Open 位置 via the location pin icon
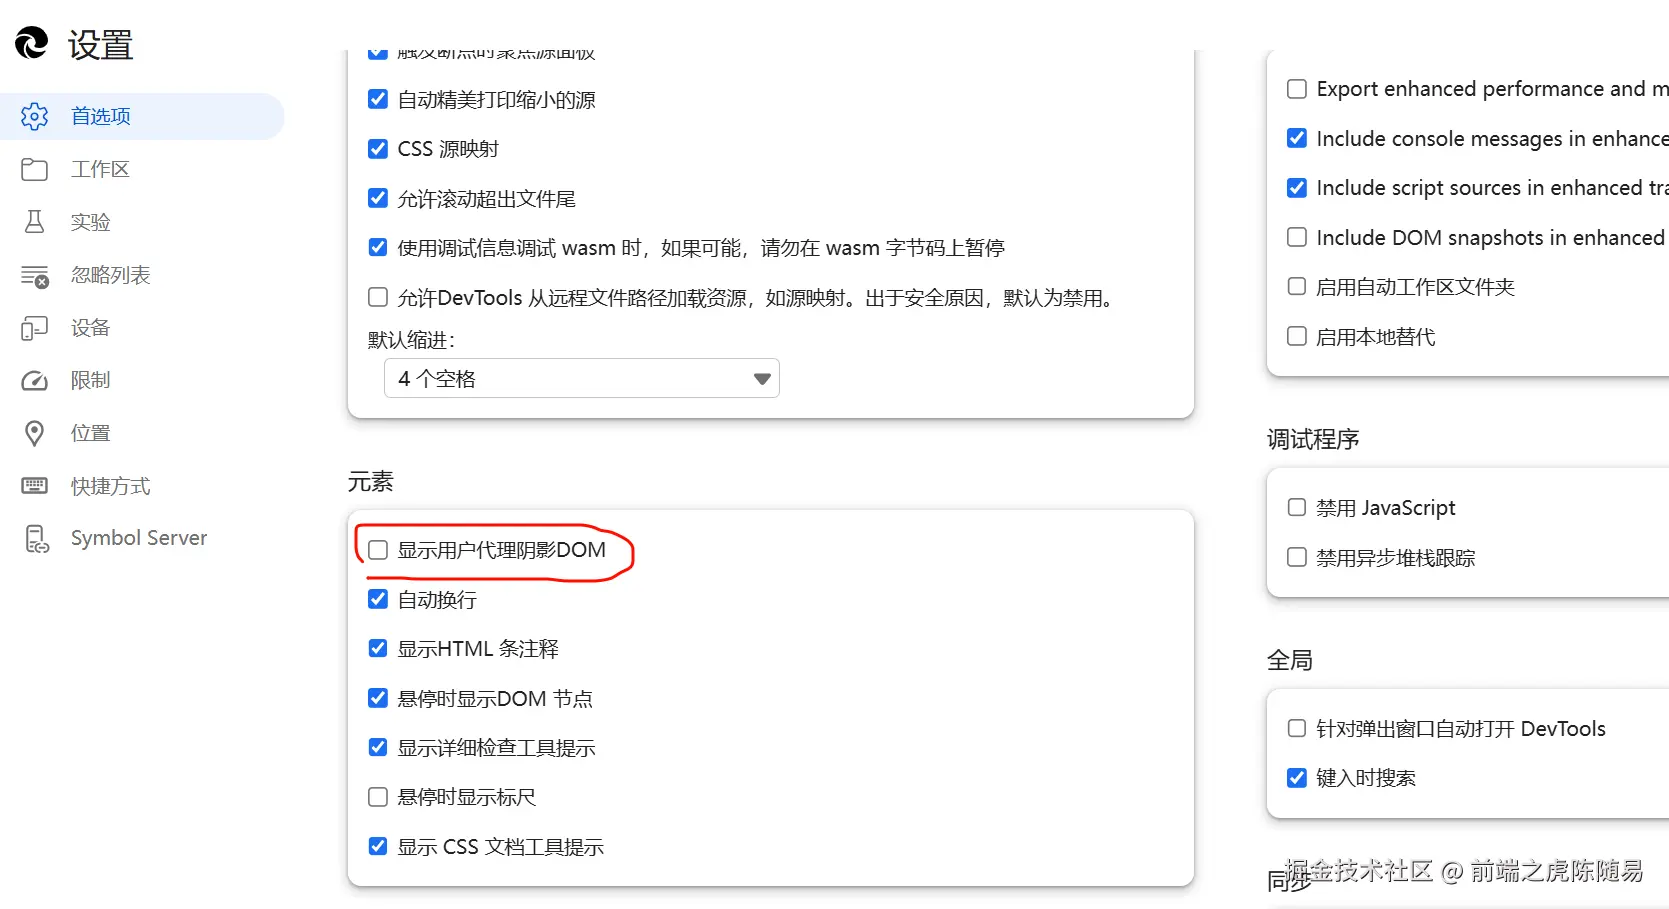Viewport: 1669px width, 909px height. point(34,432)
